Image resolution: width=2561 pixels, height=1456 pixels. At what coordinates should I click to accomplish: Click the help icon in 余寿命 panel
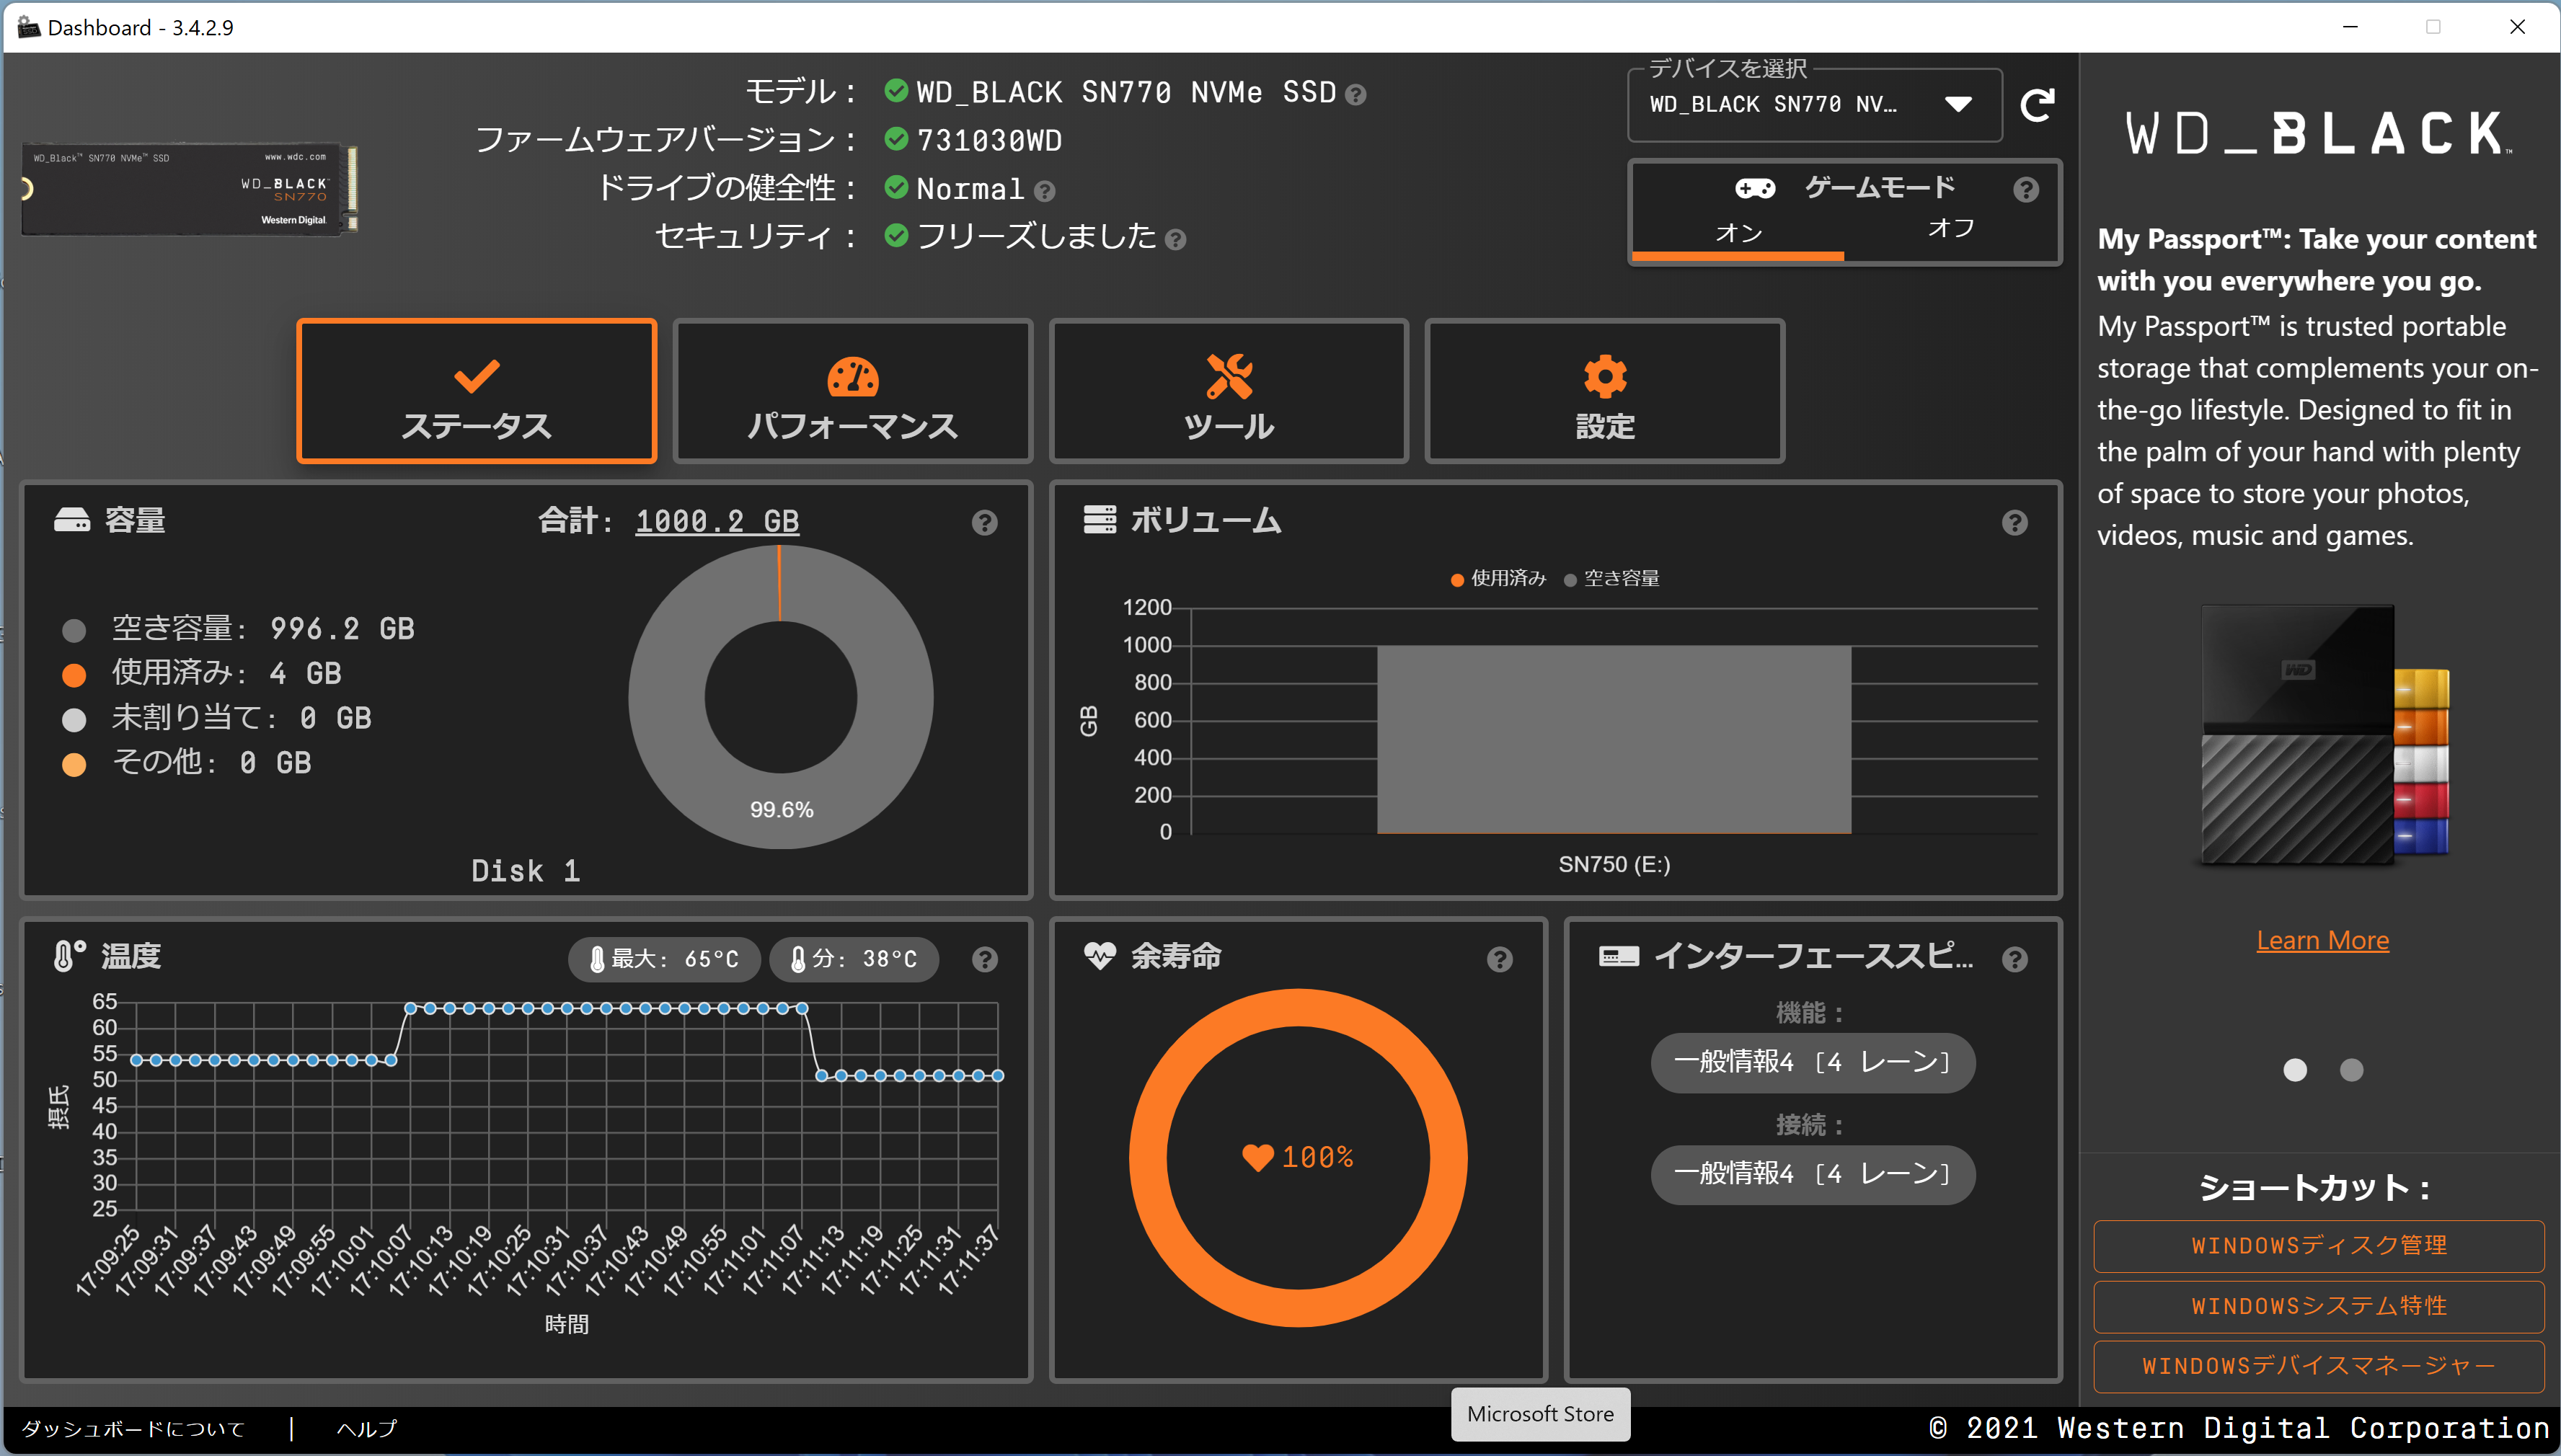pos(1499,960)
